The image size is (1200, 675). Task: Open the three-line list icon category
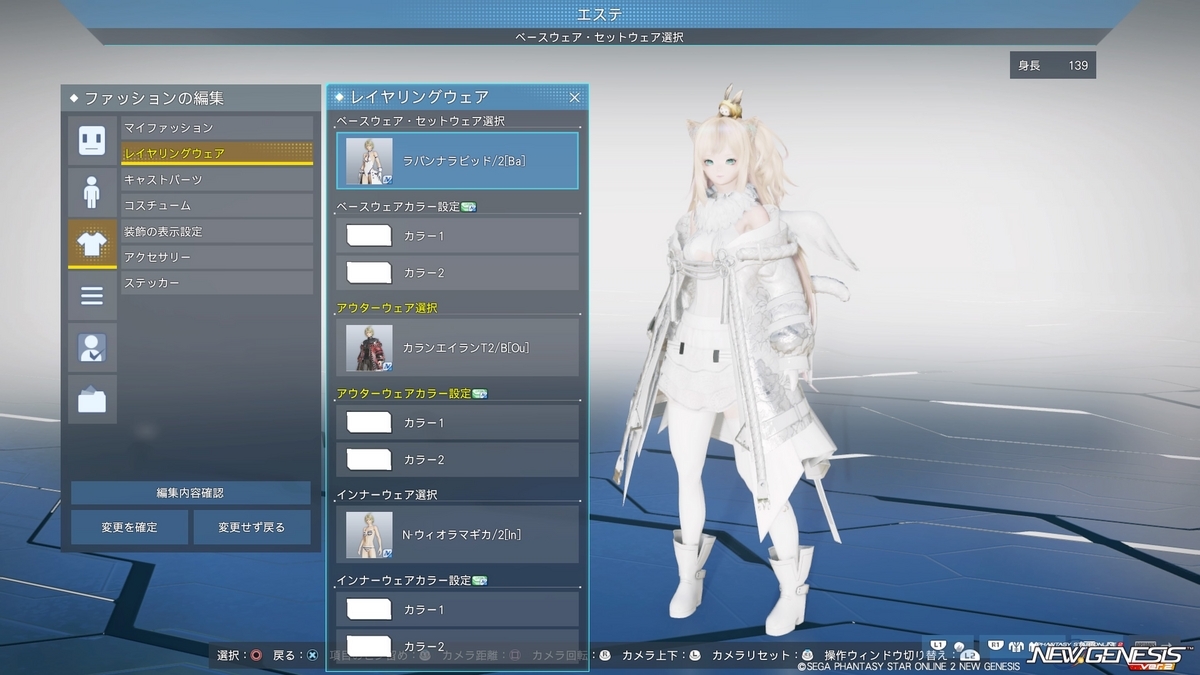click(x=92, y=296)
